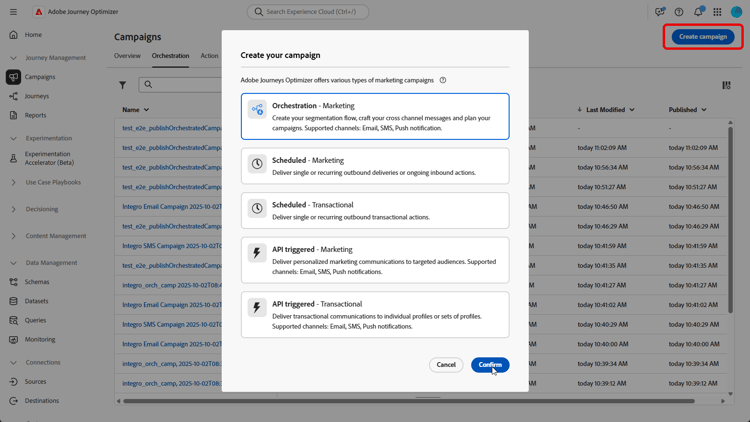This screenshot has height=422, width=750.
Task: Select API triggered - Marketing campaign type
Action: click(375, 260)
